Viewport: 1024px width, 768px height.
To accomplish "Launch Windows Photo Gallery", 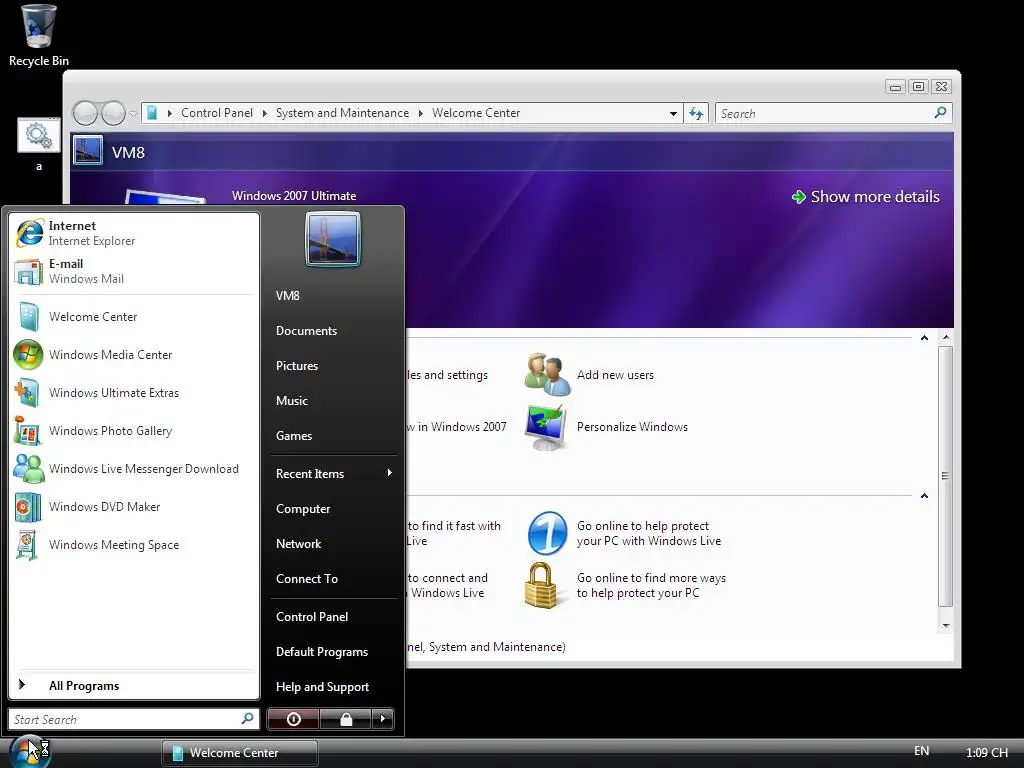I will click(134, 430).
